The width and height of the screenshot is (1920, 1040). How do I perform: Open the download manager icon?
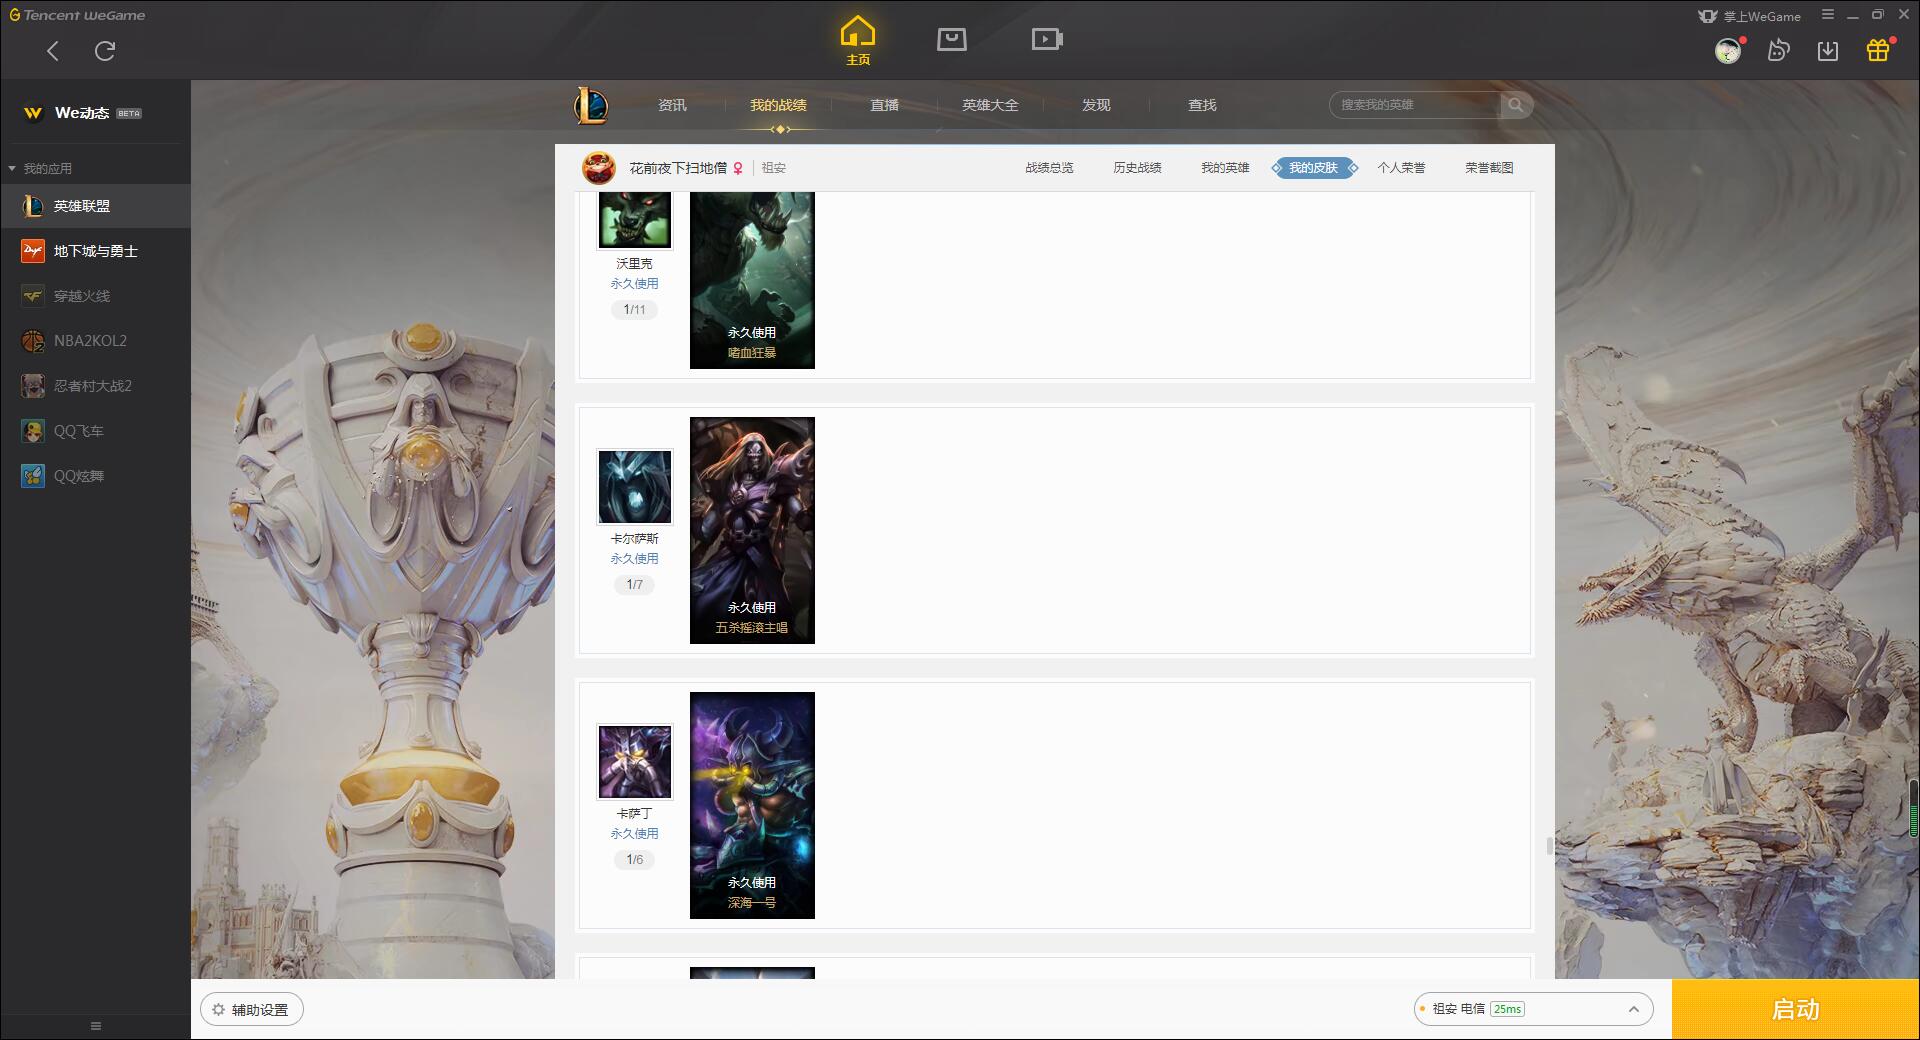[x=1828, y=51]
